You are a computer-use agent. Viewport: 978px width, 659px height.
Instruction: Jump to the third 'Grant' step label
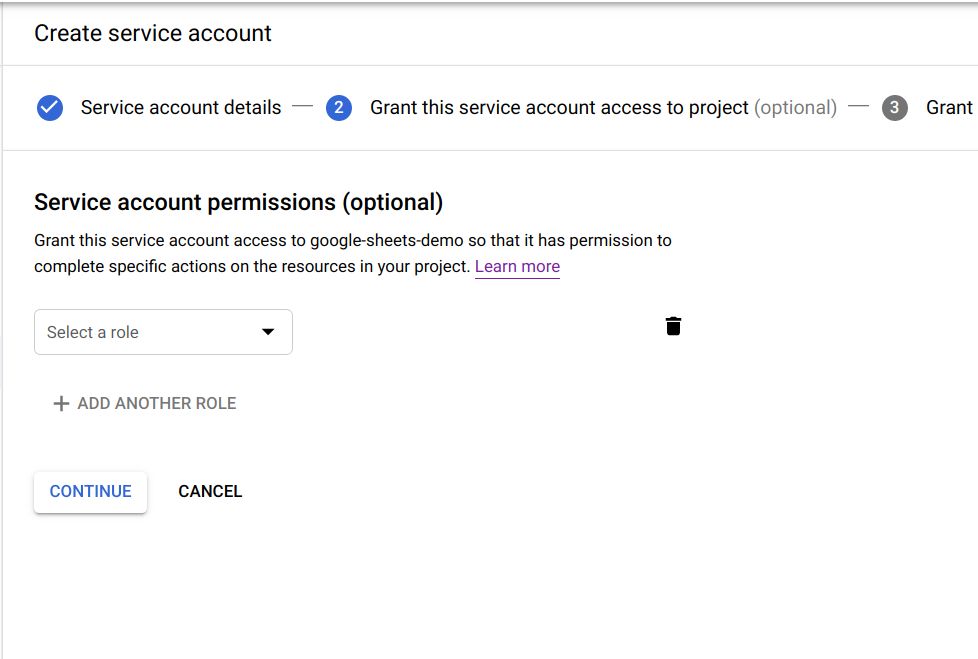tap(948, 108)
